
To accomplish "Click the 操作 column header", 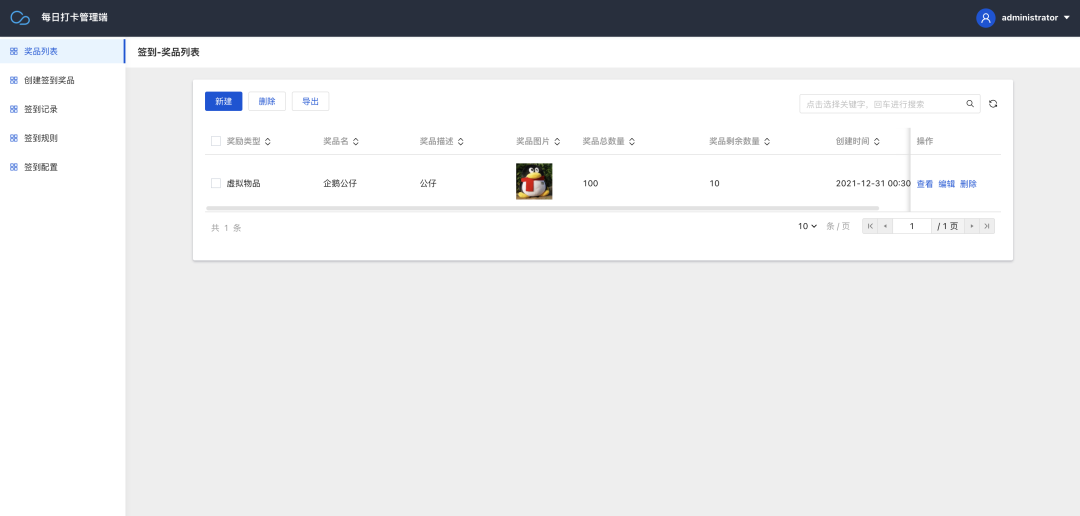I will [x=924, y=141].
